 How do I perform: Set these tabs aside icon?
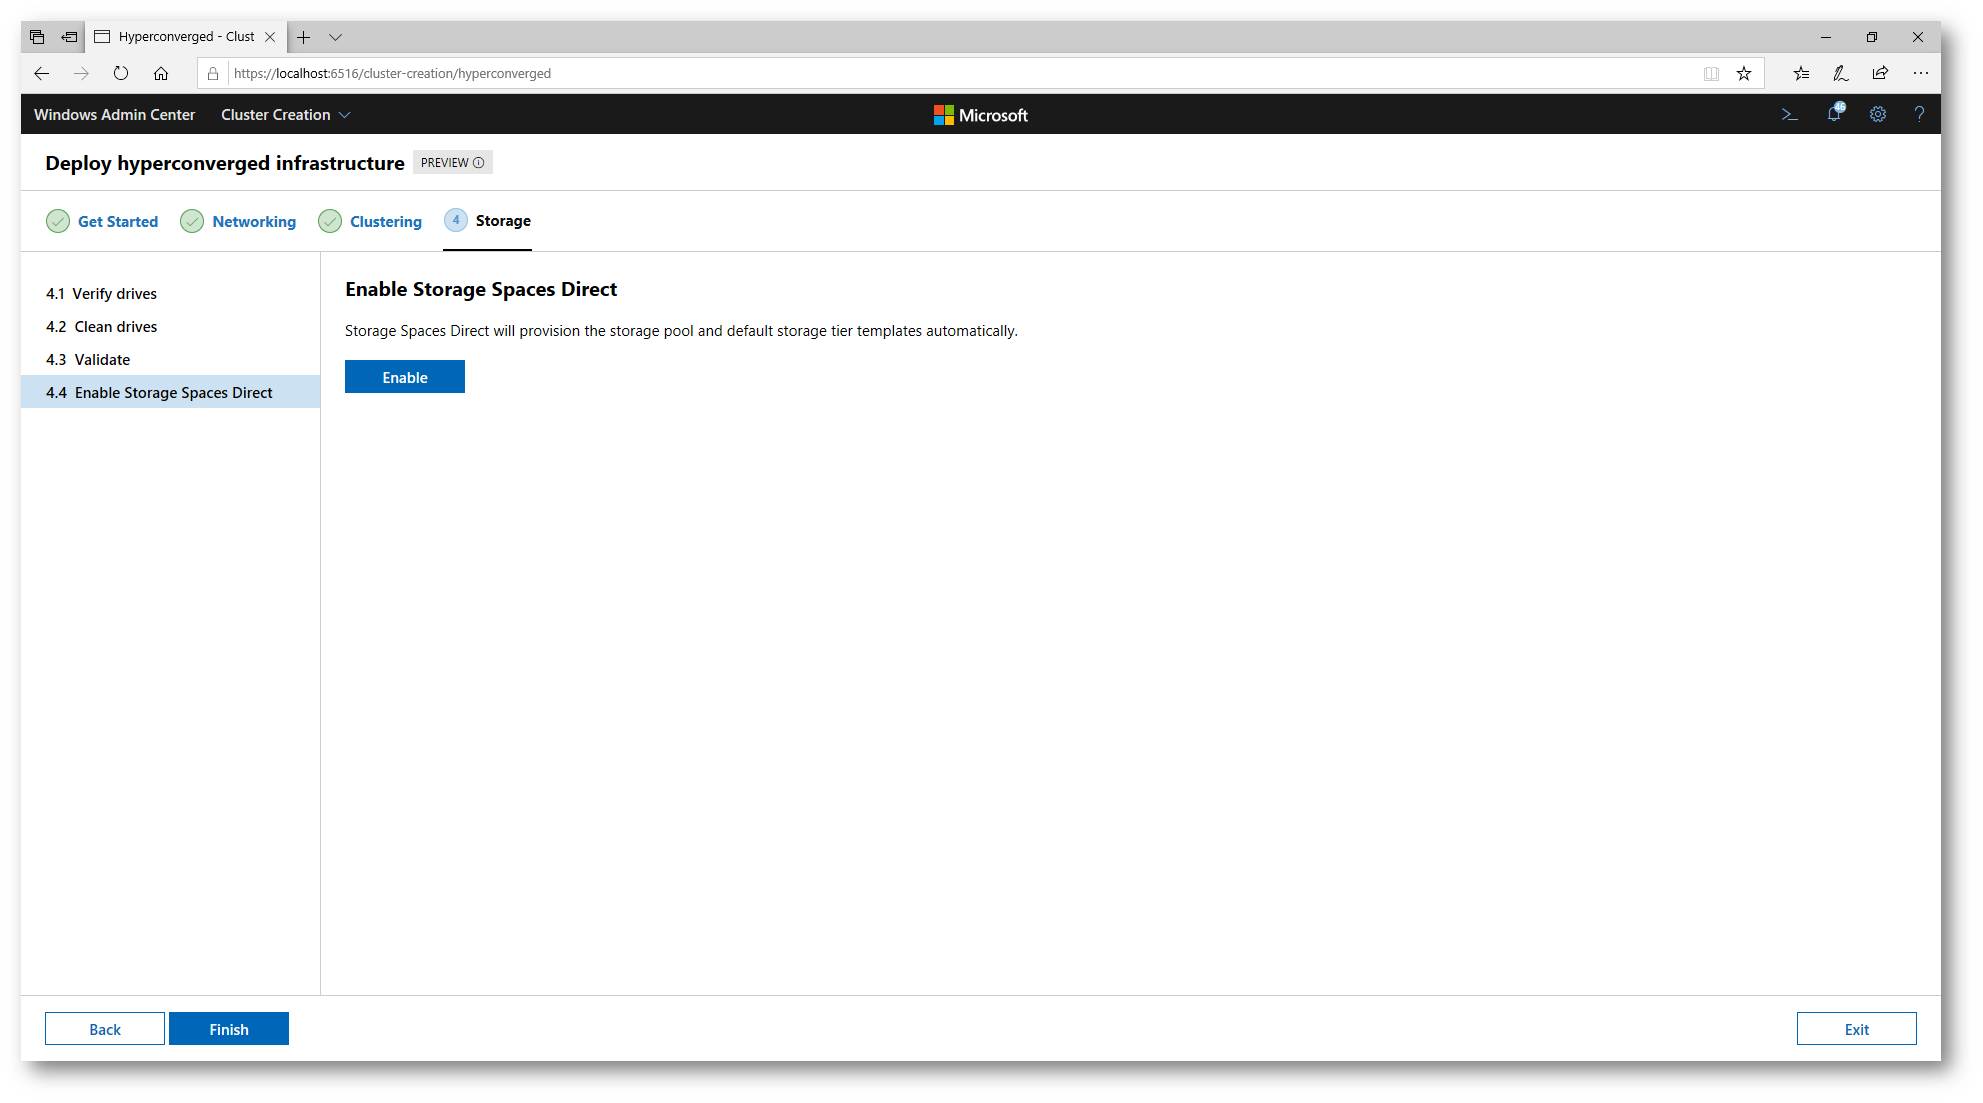pos(69,37)
